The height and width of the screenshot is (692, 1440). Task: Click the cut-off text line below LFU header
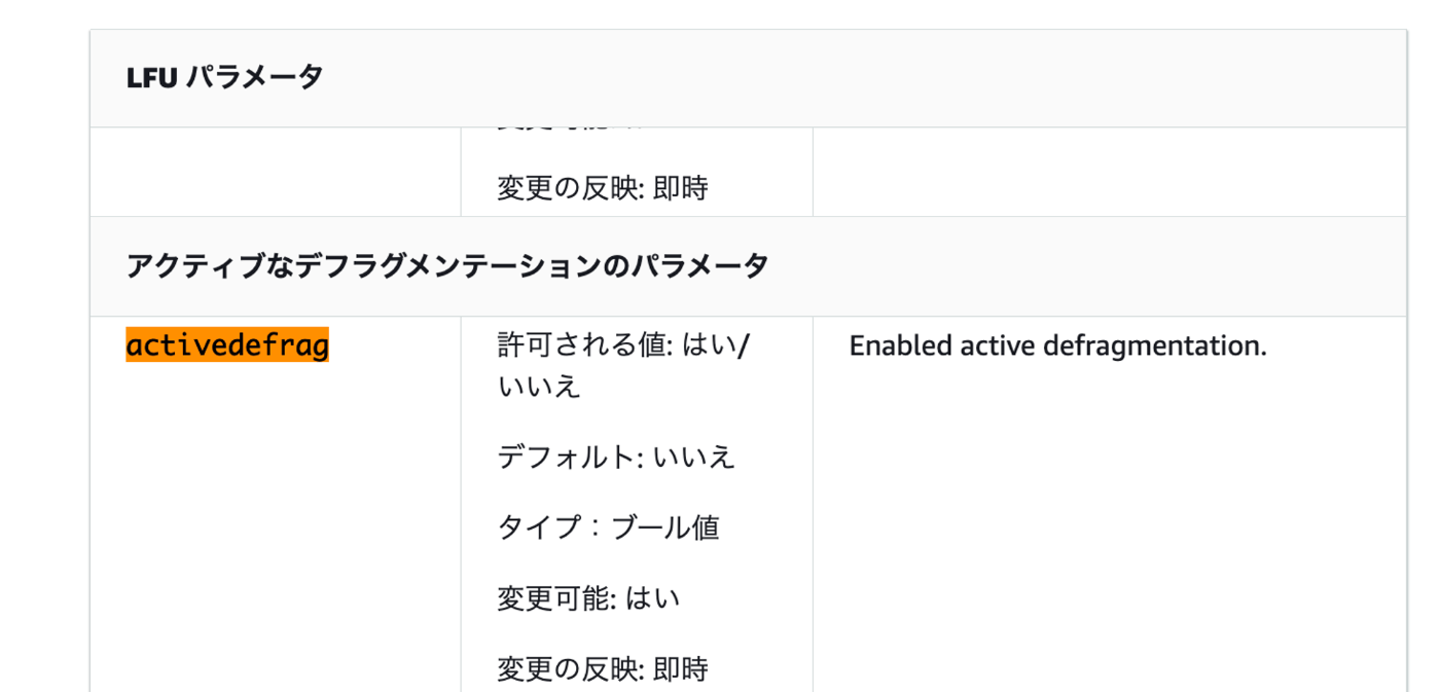coord(570,131)
